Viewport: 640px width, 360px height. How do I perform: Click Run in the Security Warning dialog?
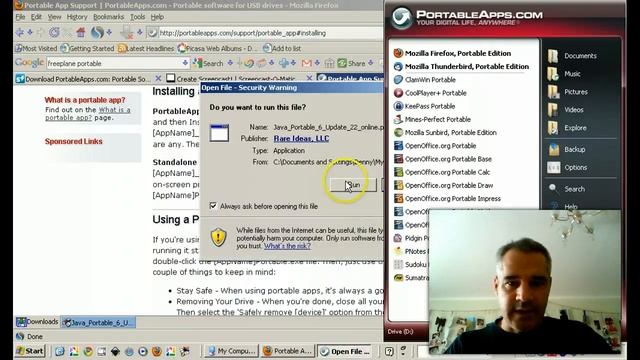coord(353,185)
